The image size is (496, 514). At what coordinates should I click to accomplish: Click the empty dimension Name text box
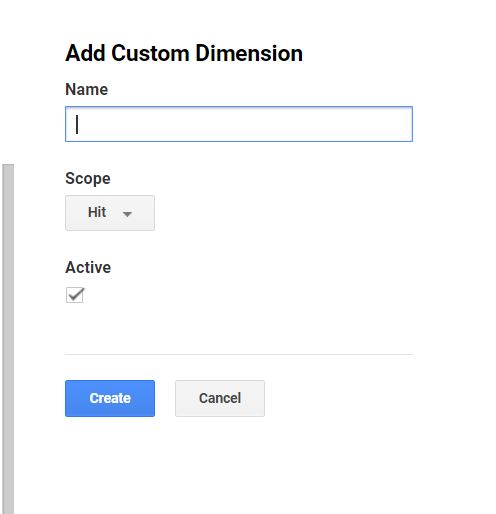(239, 124)
